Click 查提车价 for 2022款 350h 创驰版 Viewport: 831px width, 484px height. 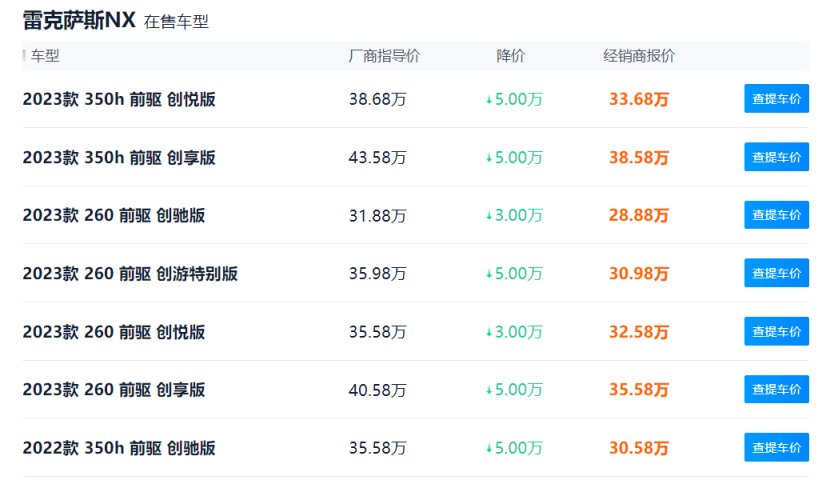[x=776, y=447]
